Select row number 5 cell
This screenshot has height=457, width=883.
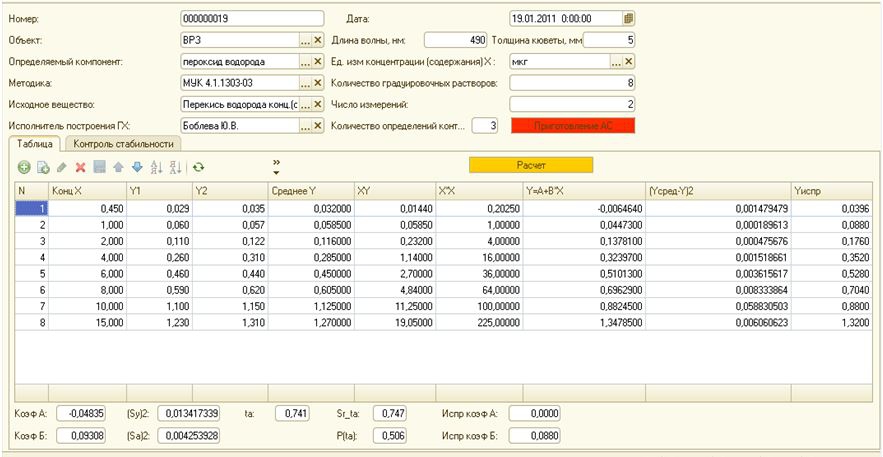[32, 275]
